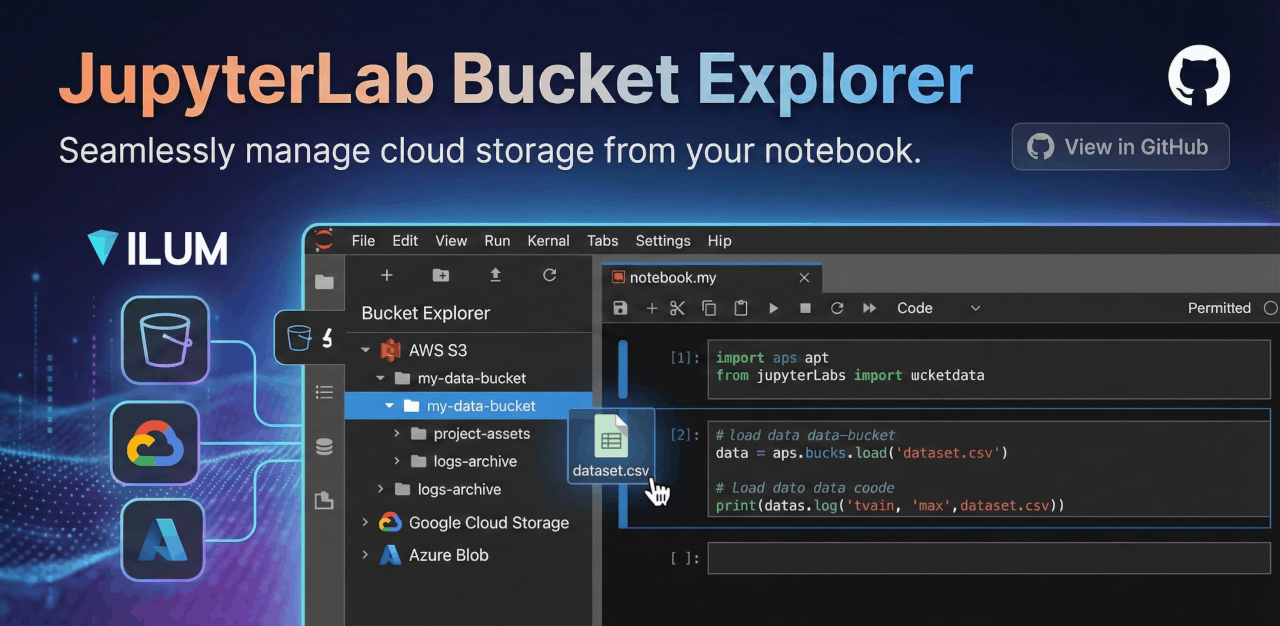The image size is (1280, 626).
Task: Click the Azure Blob icon in tree
Action: coord(390,555)
